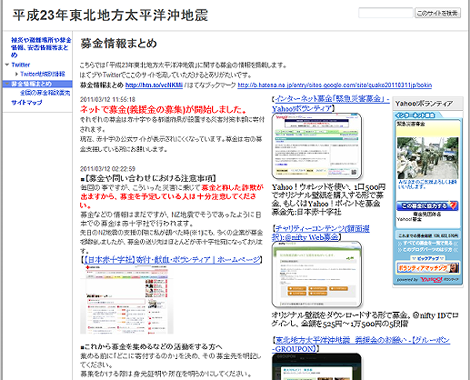This screenshot has width=470, height=380.
Task: Click the red headline ネットで募金(義援金の募集)が開始しました
Action: pyautogui.click(x=163, y=109)
